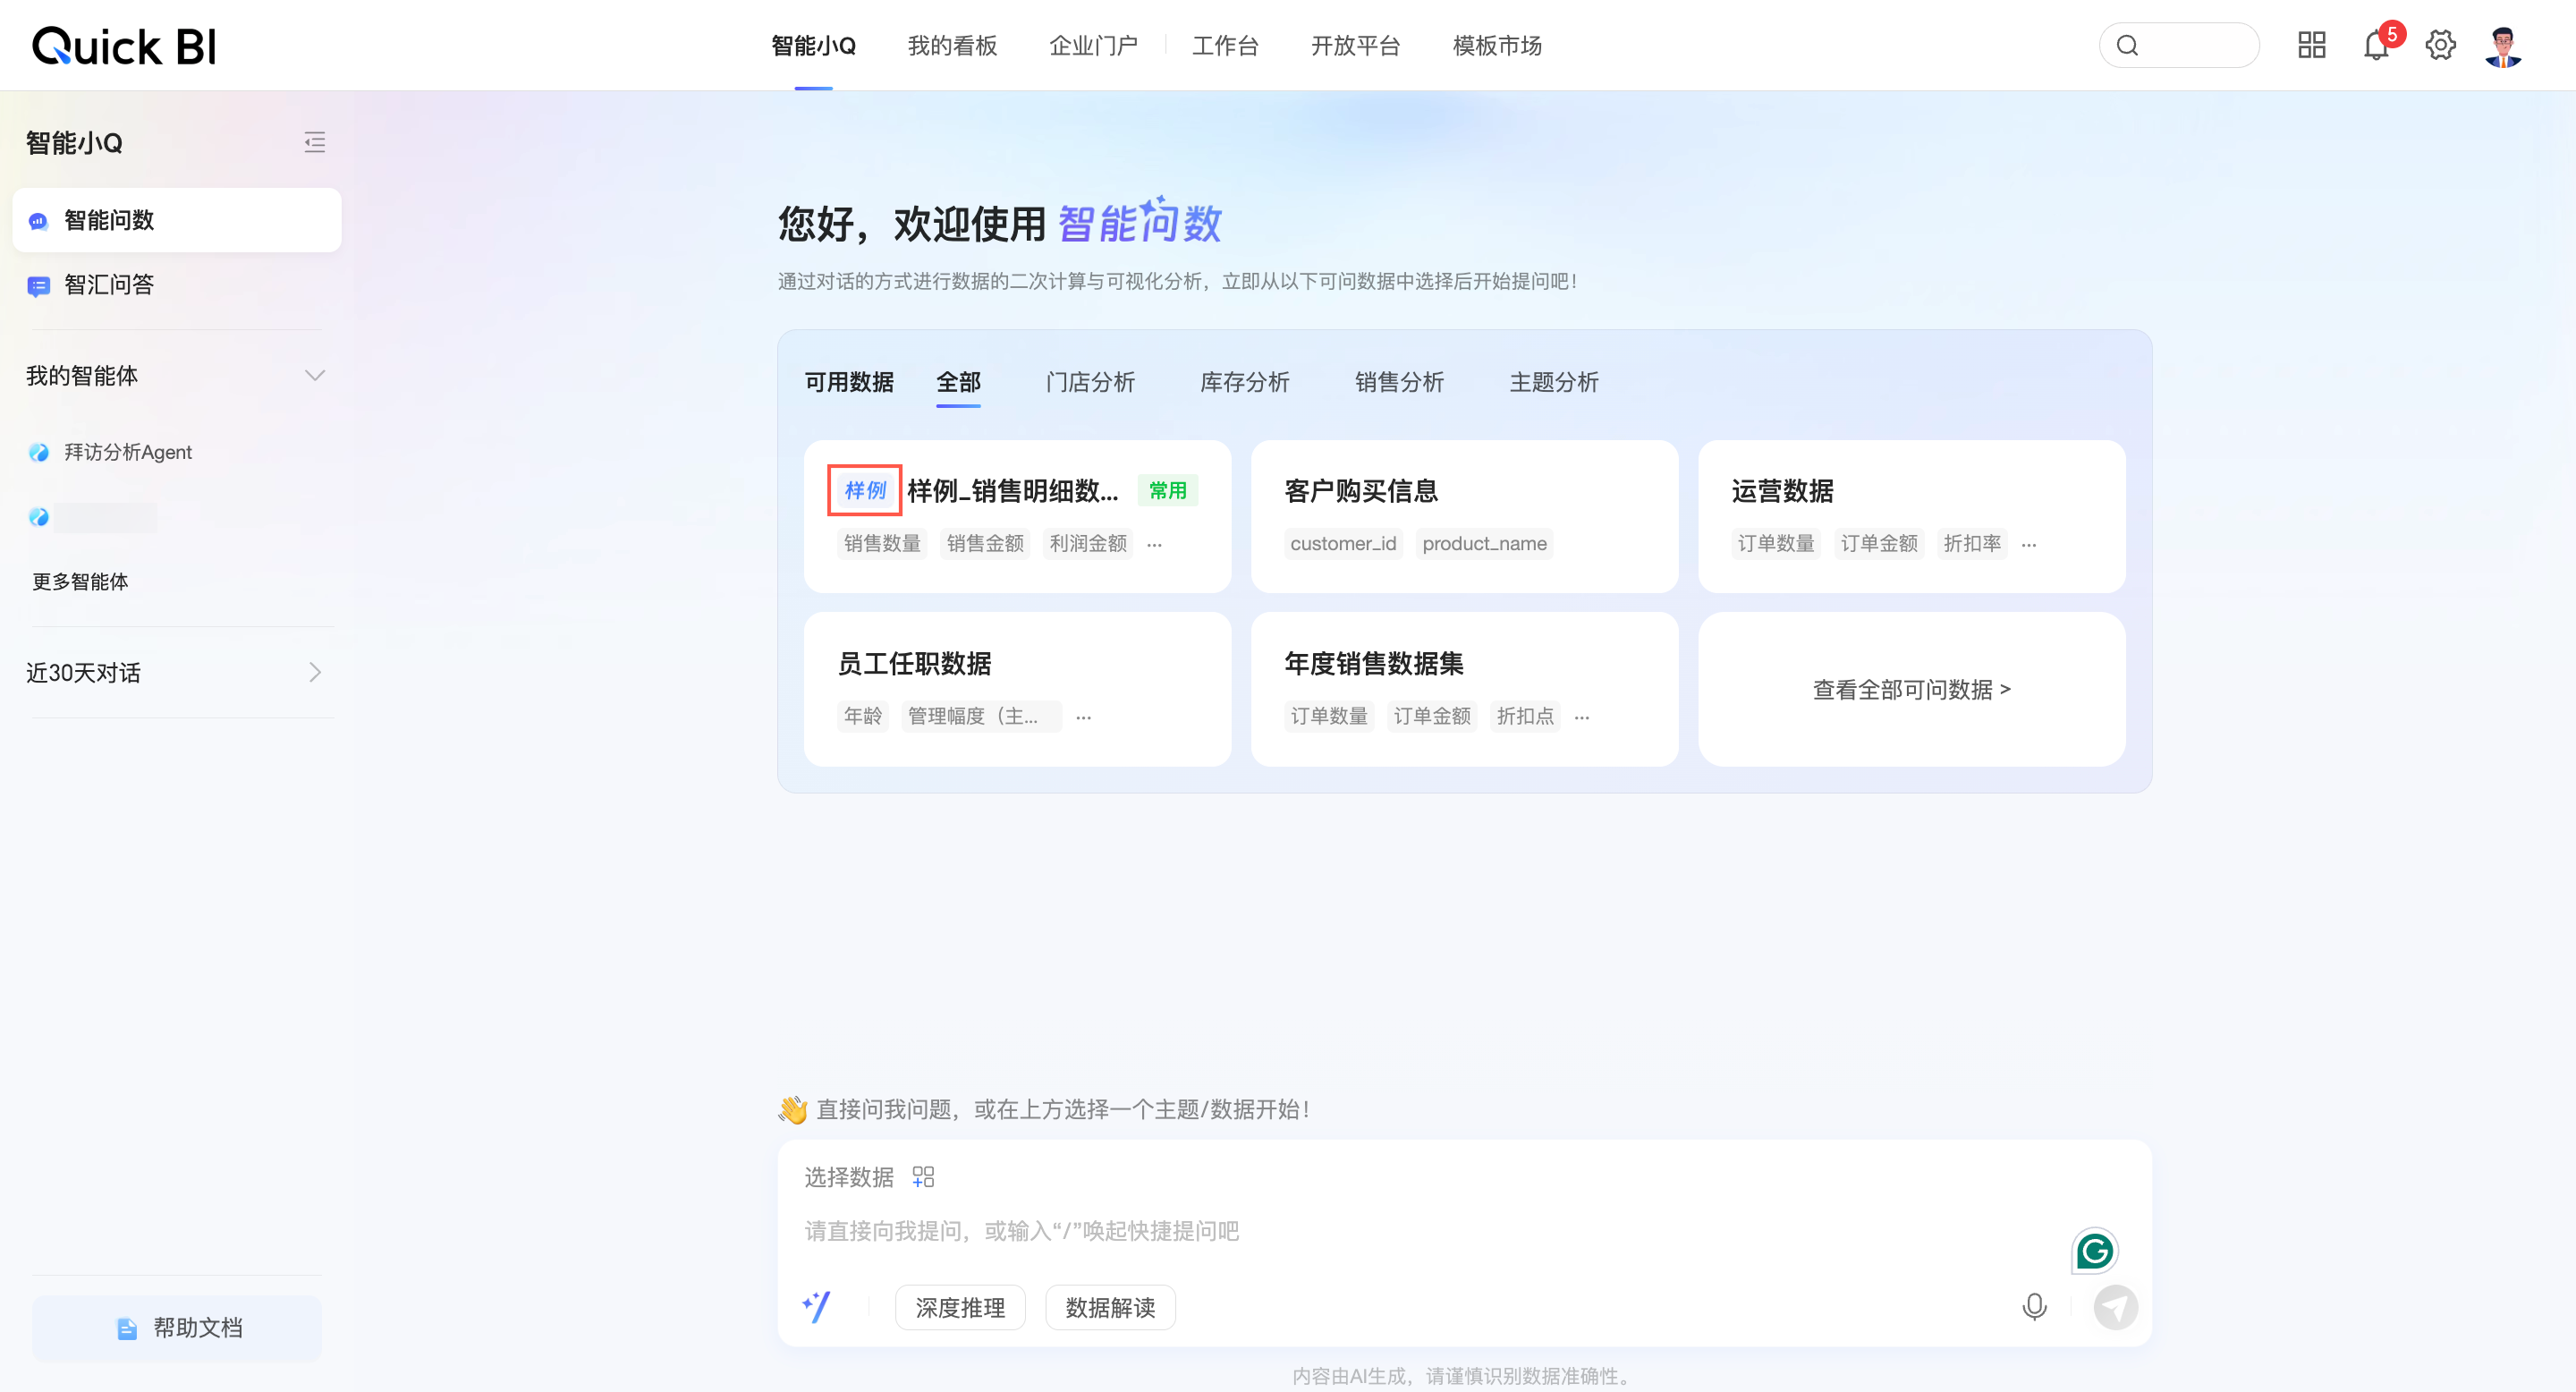The width and height of the screenshot is (2576, 1392).
Task: Expand more fields on 员工任职数据 card
Action: click(1083, 717)
